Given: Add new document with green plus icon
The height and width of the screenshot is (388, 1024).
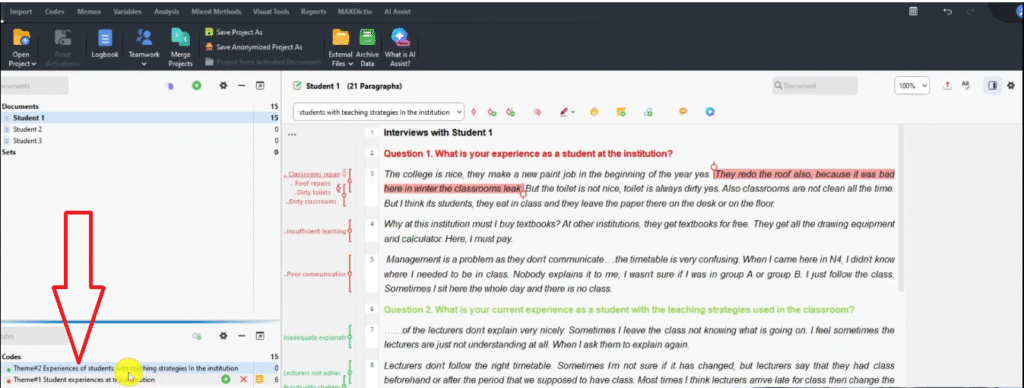Looking at the screenshot, I should point(197,86).
